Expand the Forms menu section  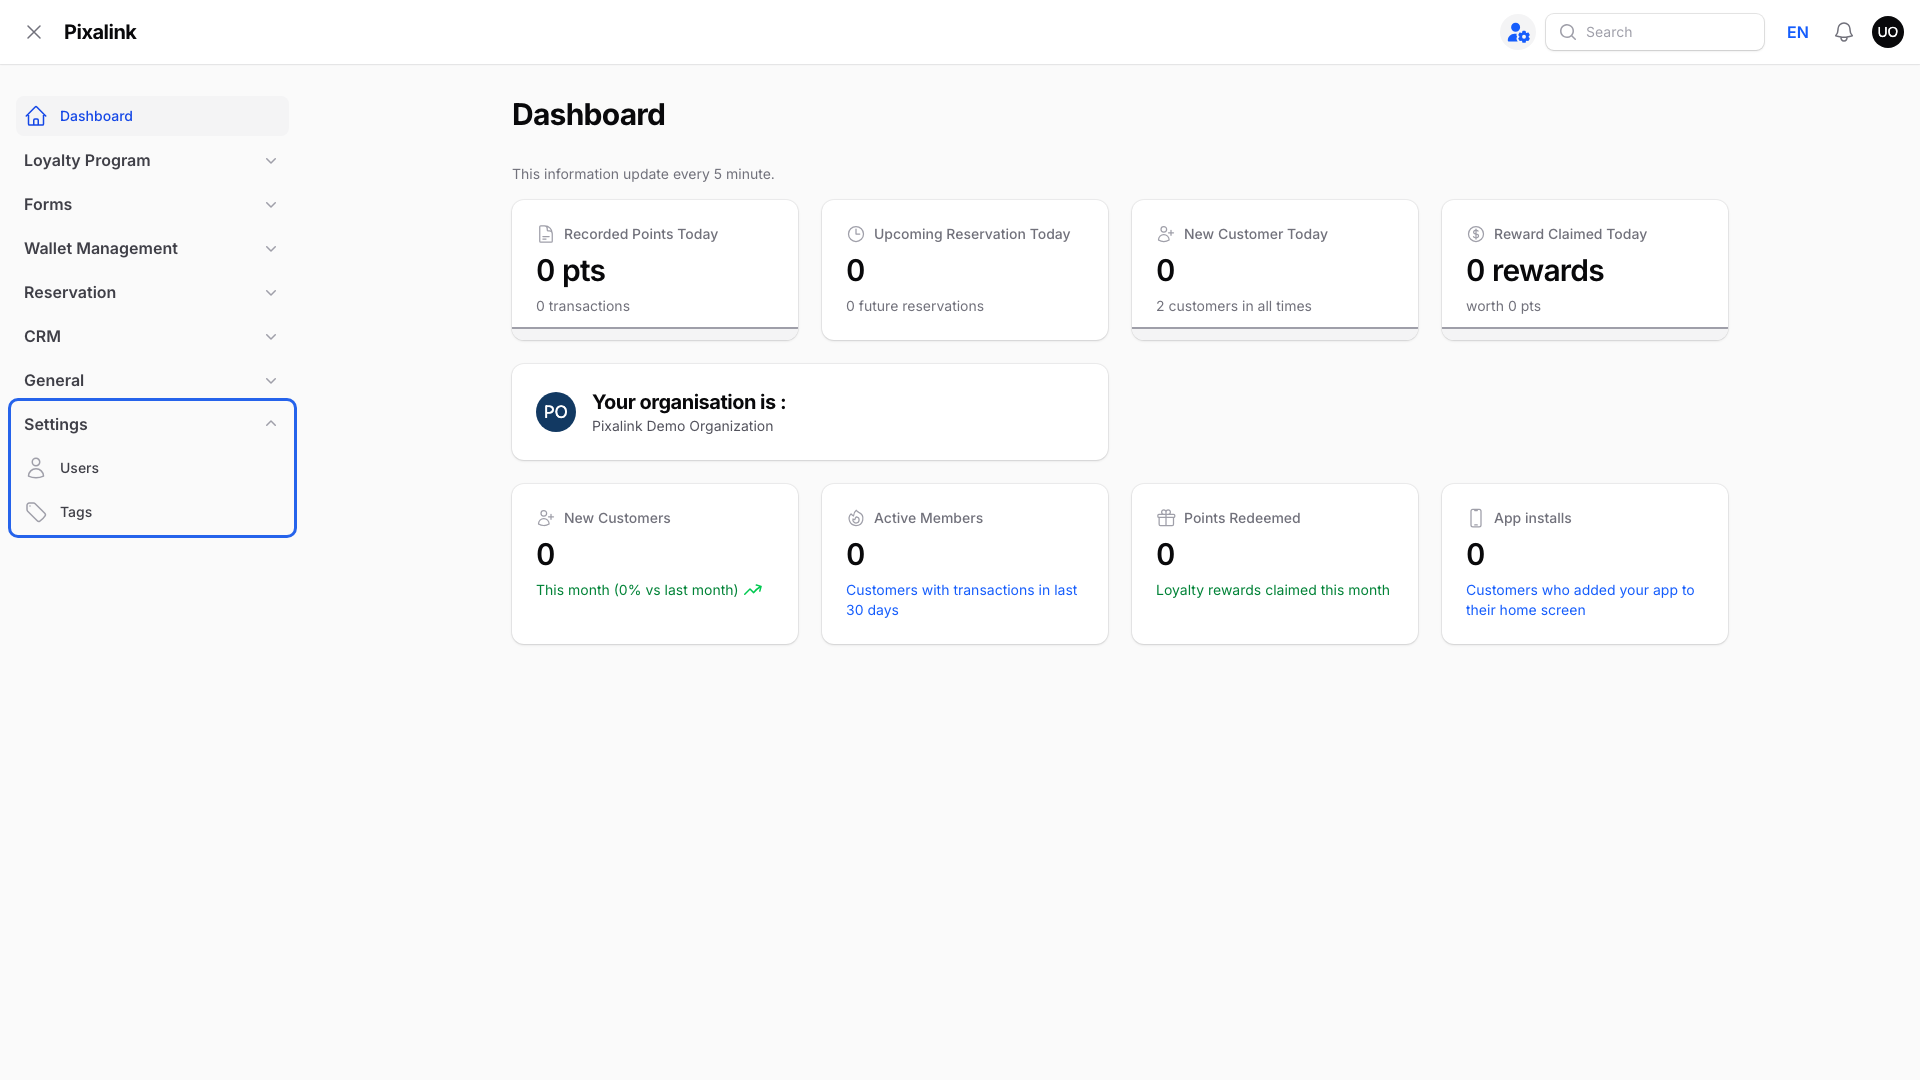tap(152, 204)
